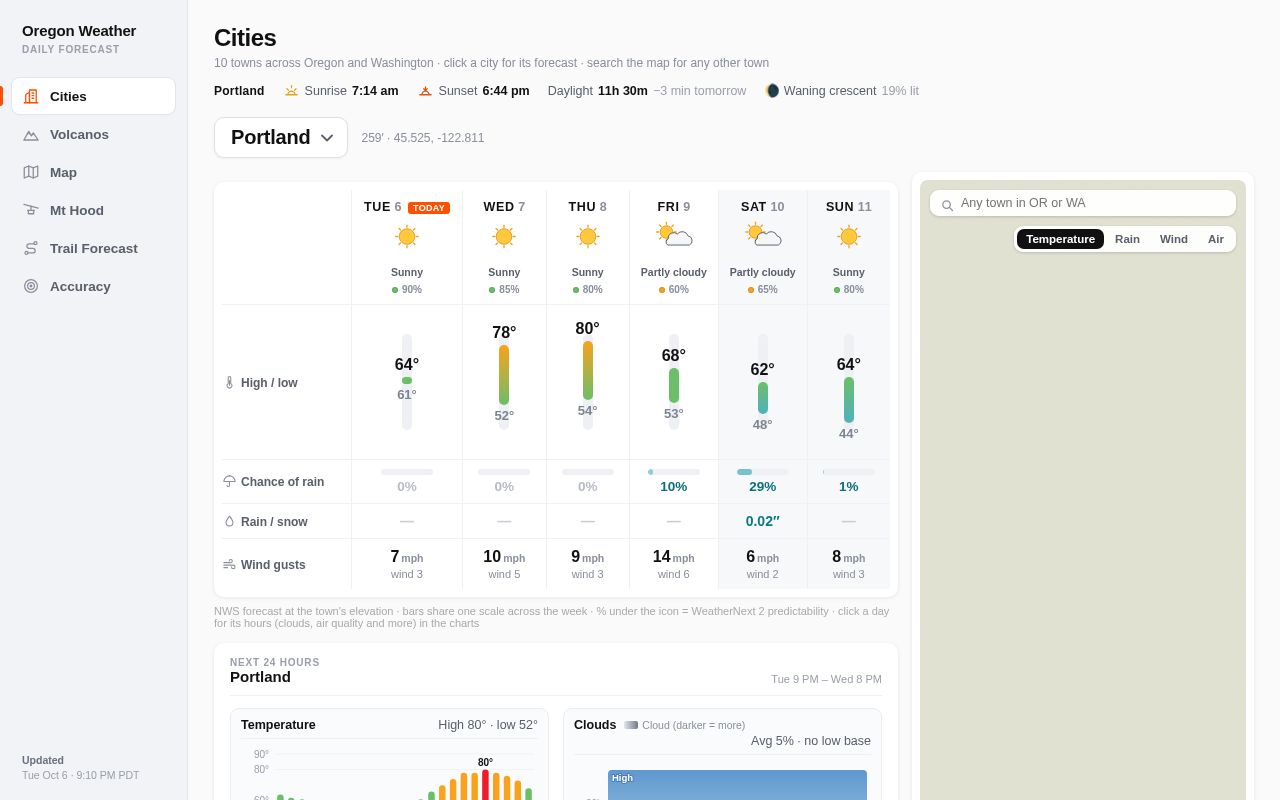This screenshot has height=800, width=1280.
Task: Click the Updated timestamp text
Action: 81,775
